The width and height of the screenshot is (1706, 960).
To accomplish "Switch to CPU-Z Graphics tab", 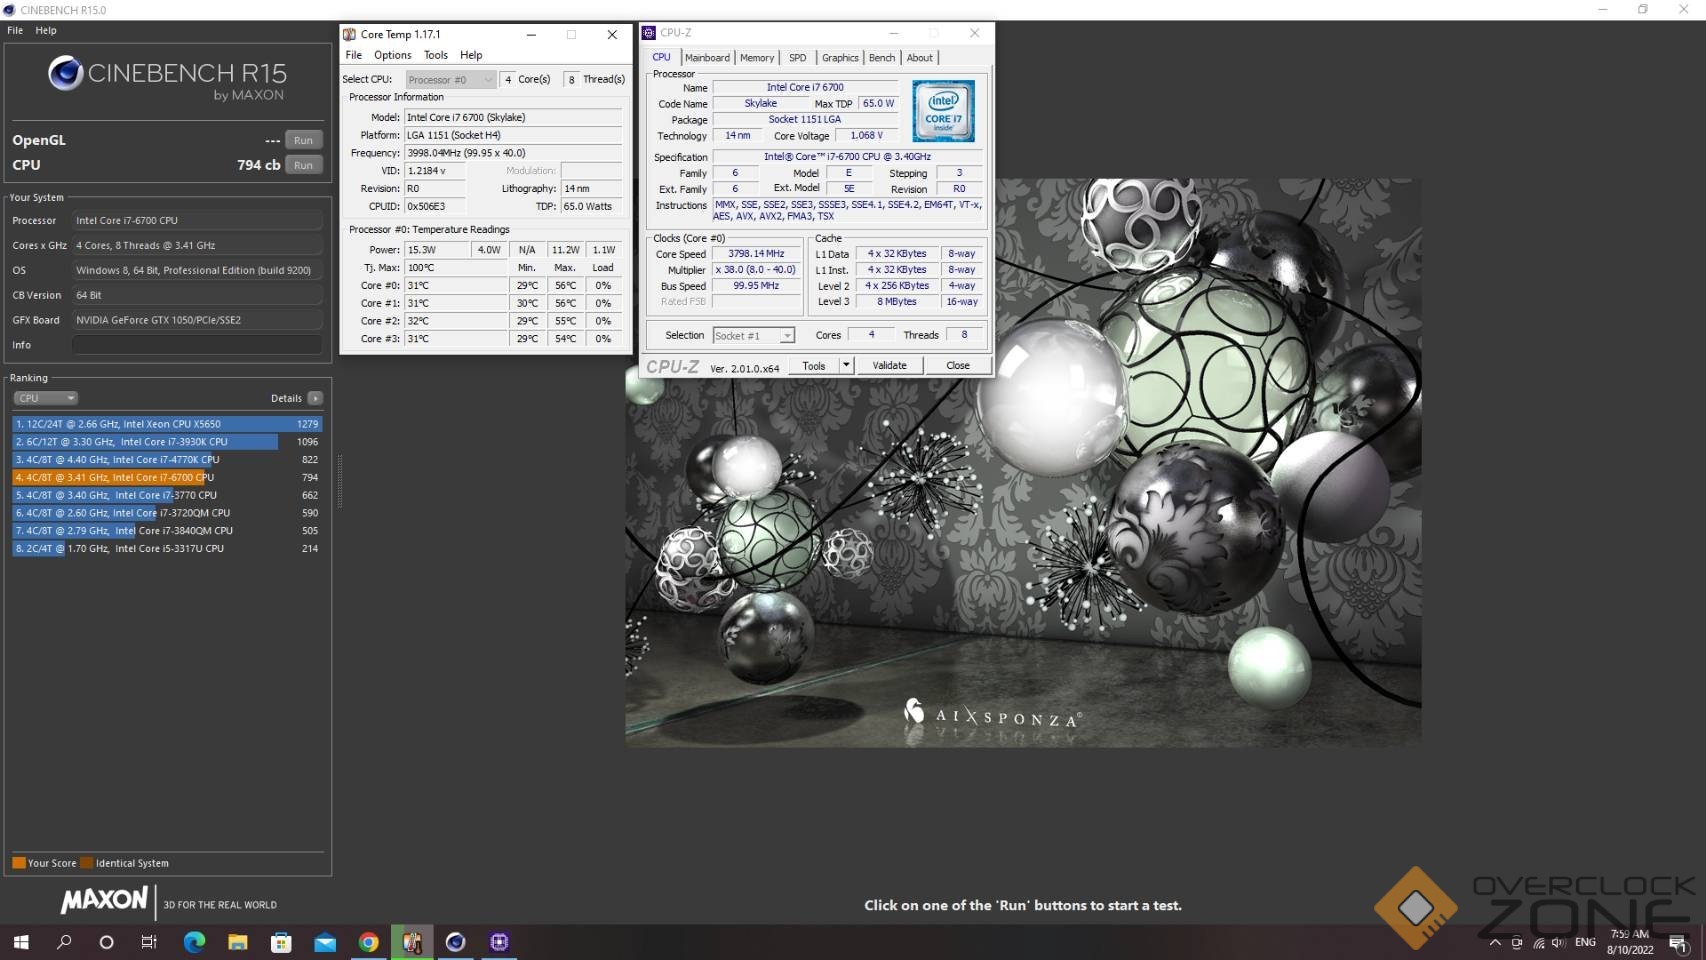I will pyautogui.click(x=840, y=58).
